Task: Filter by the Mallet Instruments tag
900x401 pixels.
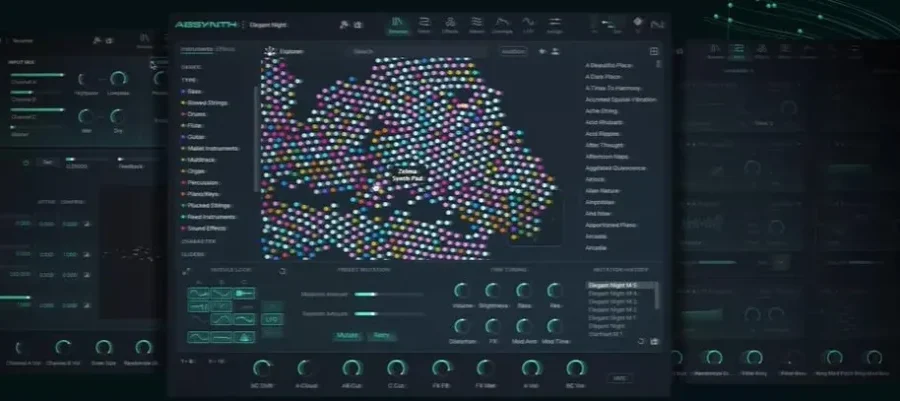Action: tap(211, 149)
